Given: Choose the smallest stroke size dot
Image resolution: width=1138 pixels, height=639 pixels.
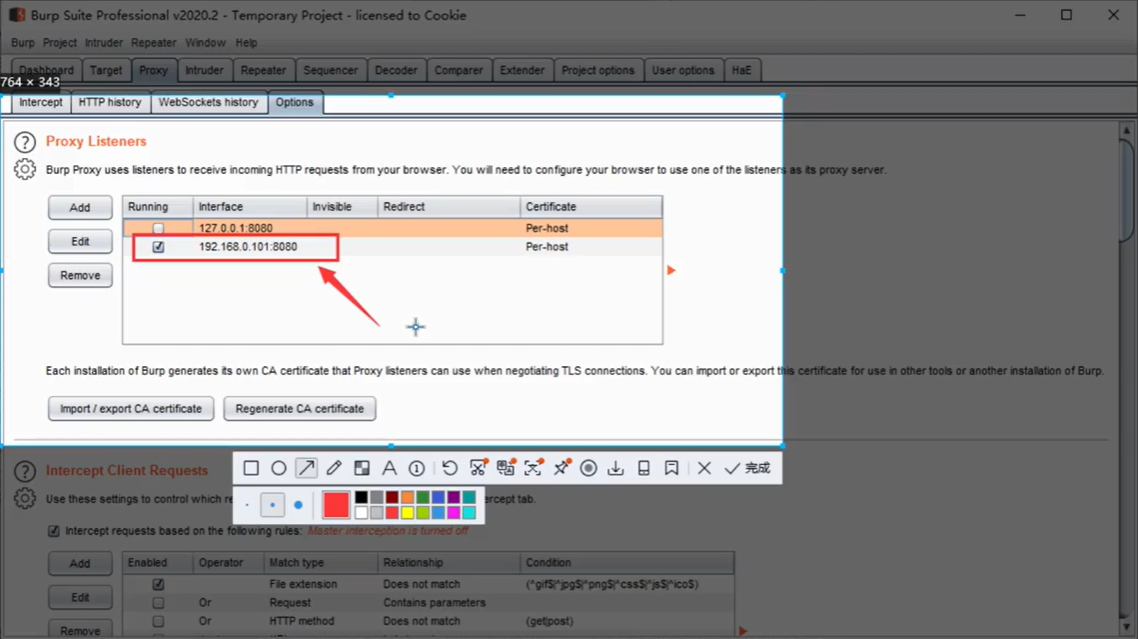Looking at the screenshot, I should (247, 505).
